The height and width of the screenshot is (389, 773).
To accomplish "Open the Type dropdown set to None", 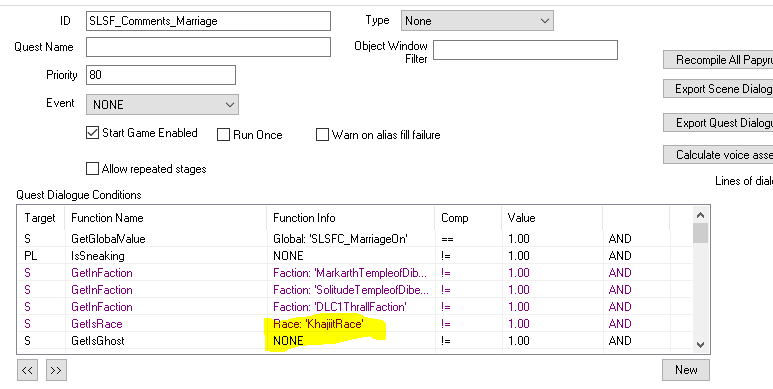I will (x=477, y=21).
